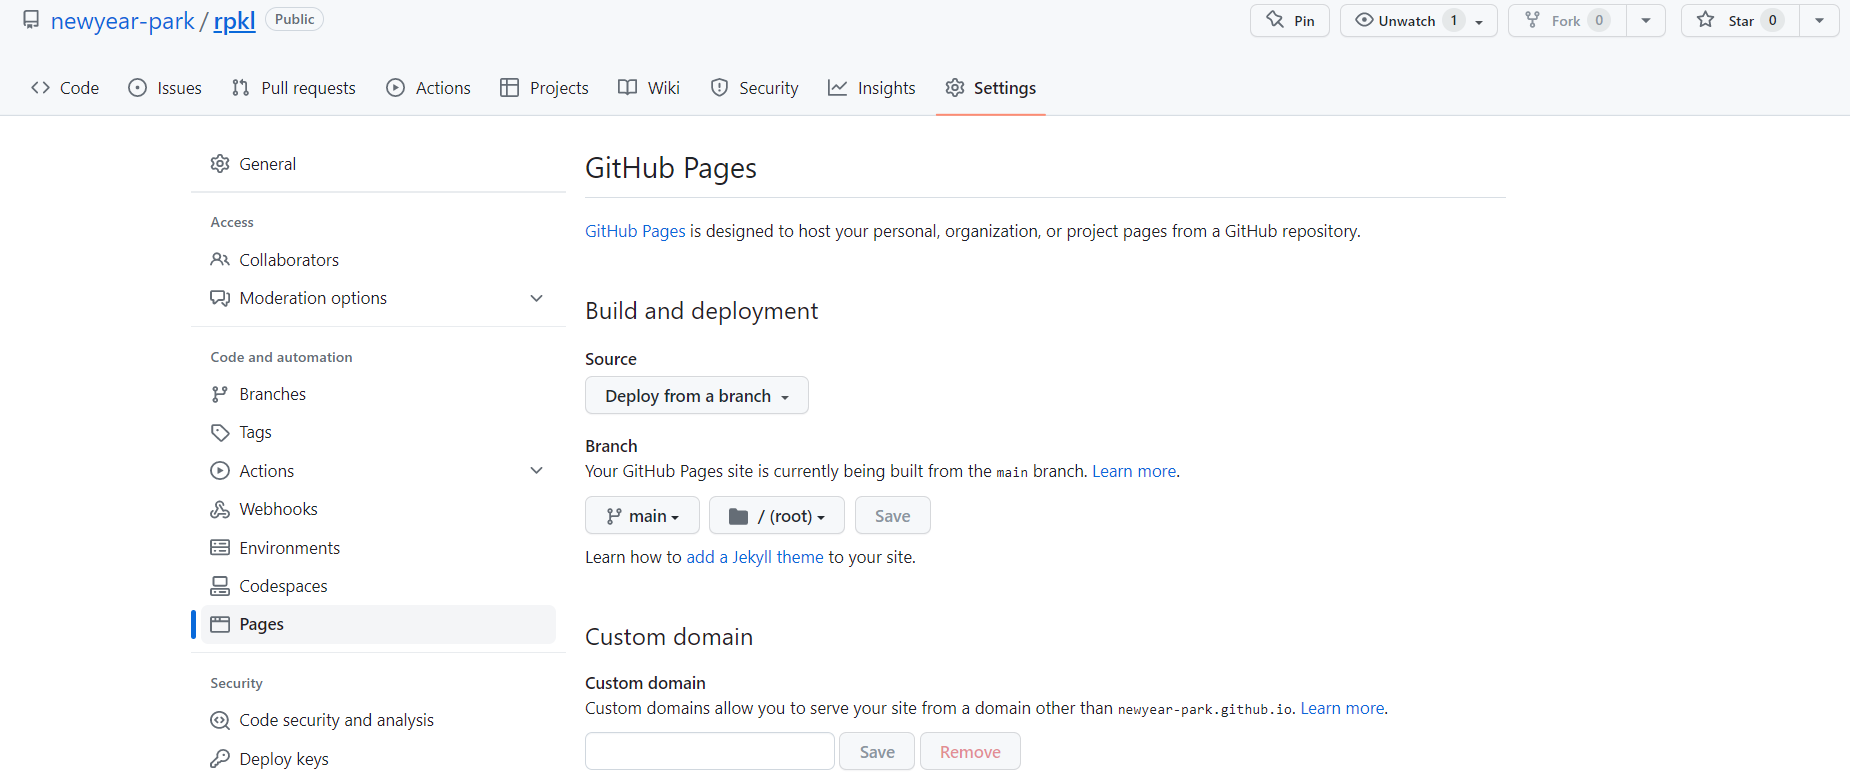Open the main branch selector dropdown
The height and width of the screenshot is (775, 1850).
642,516
